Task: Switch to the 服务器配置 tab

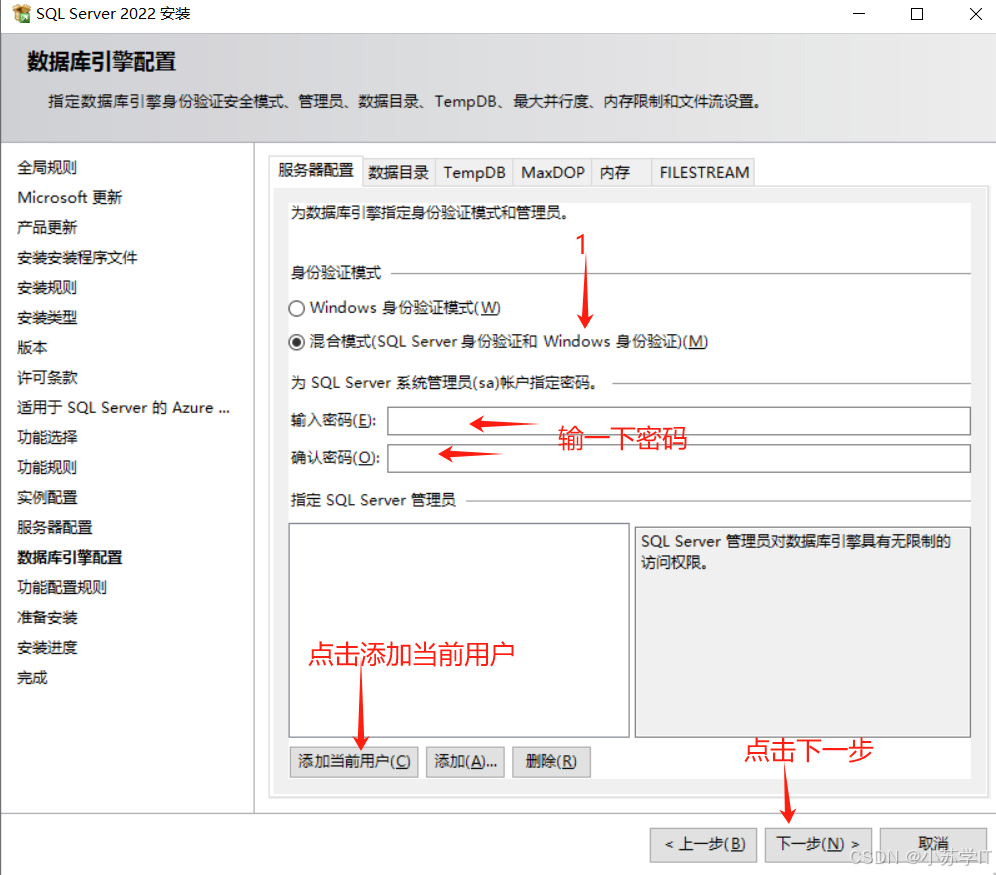Action: pyautogui.click(x=316, y=170)
